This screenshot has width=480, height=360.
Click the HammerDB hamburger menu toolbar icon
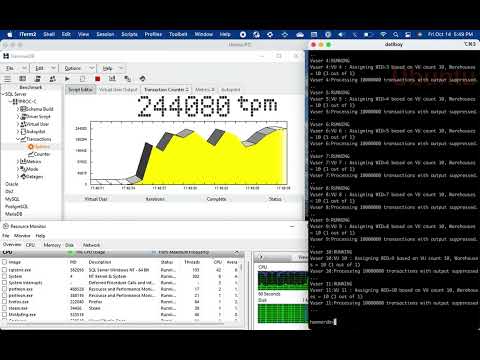click(7, 79)
